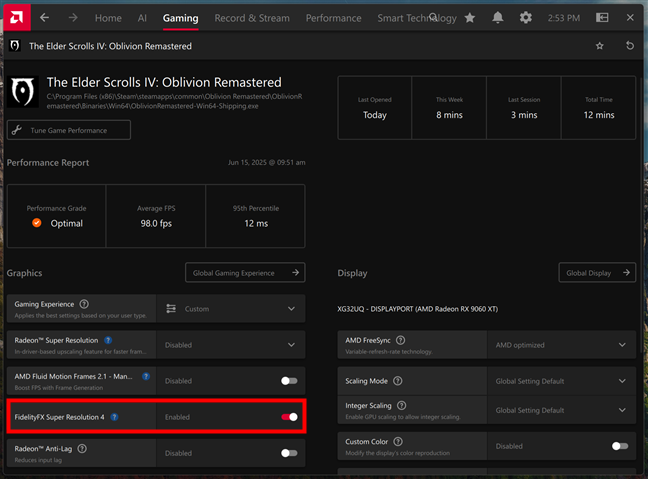Click the Last Session 3 mins tile
The image size is (648, 479).
point(524,108)
